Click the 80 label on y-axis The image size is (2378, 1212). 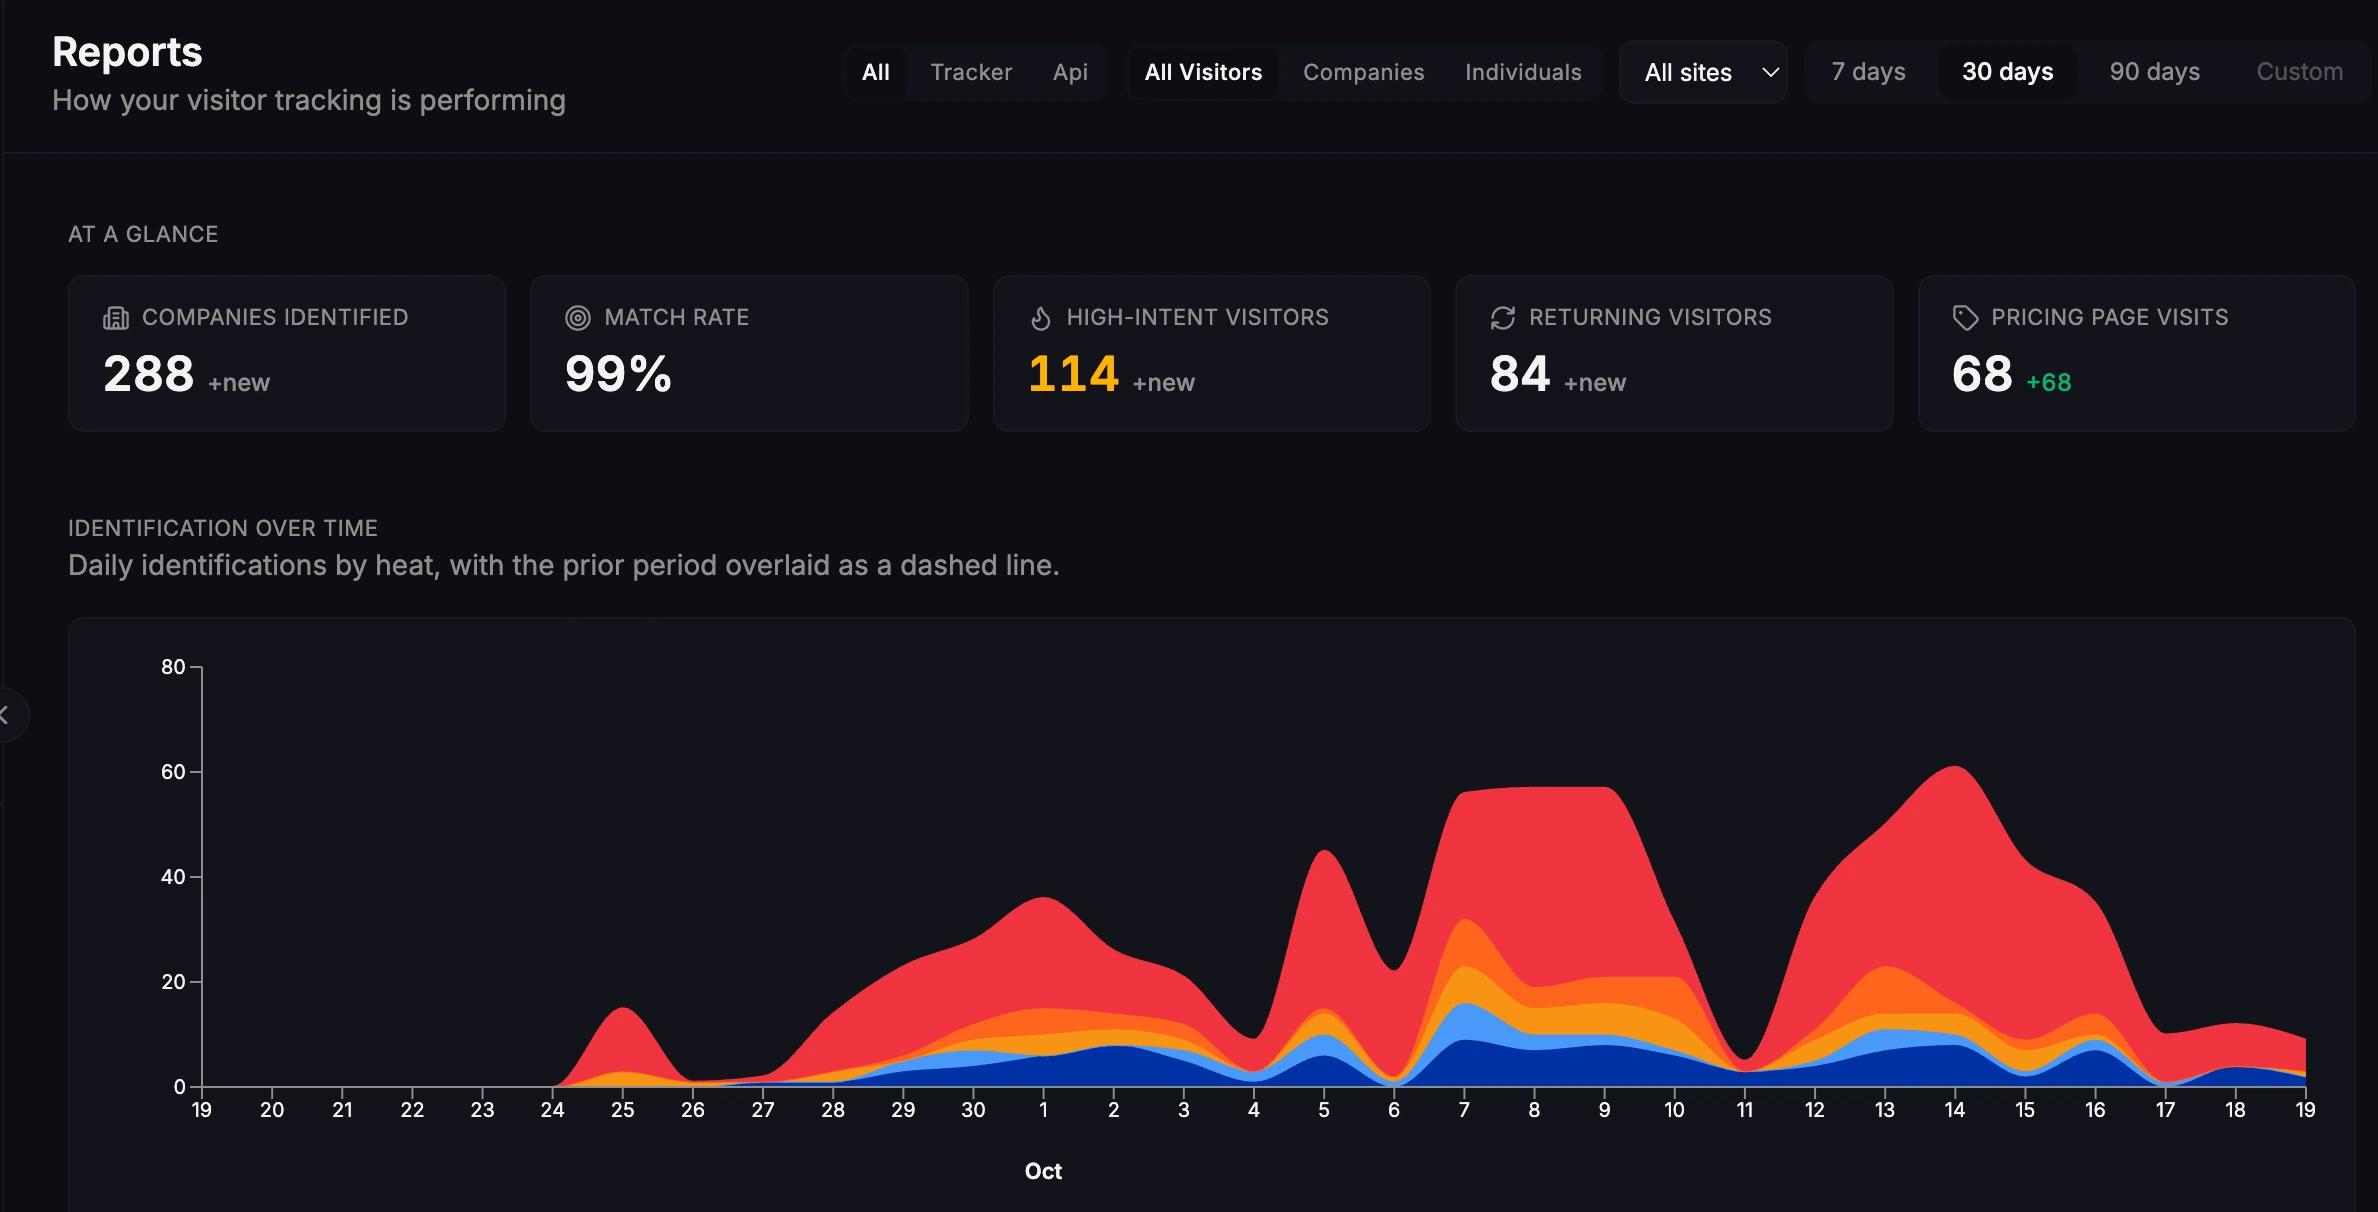[x=173, y=667]
